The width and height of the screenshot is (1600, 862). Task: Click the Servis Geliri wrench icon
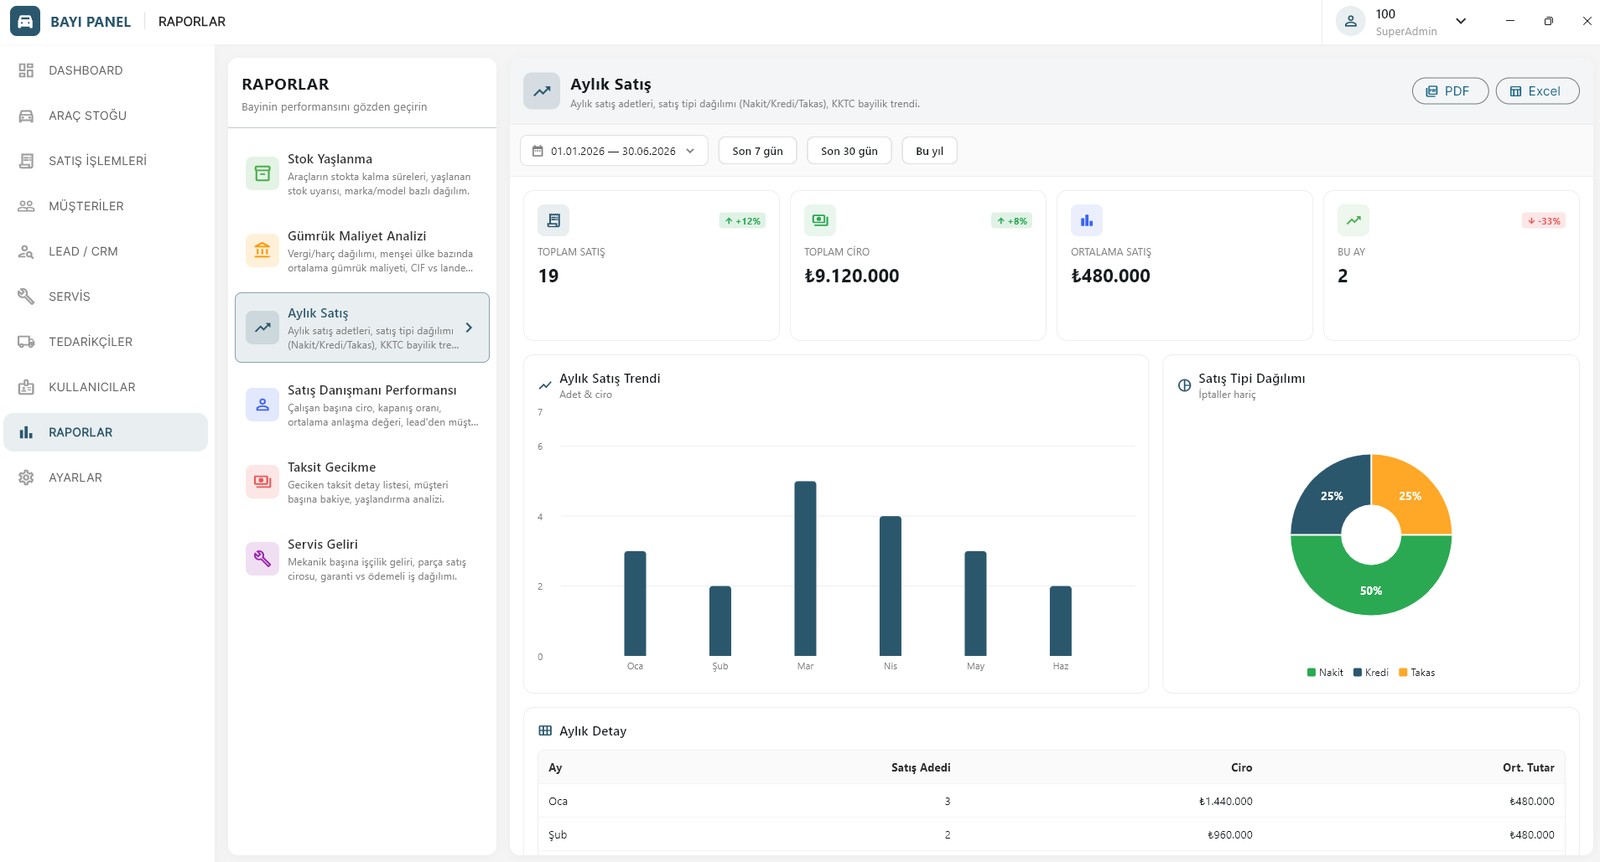[x=262, y=558]
